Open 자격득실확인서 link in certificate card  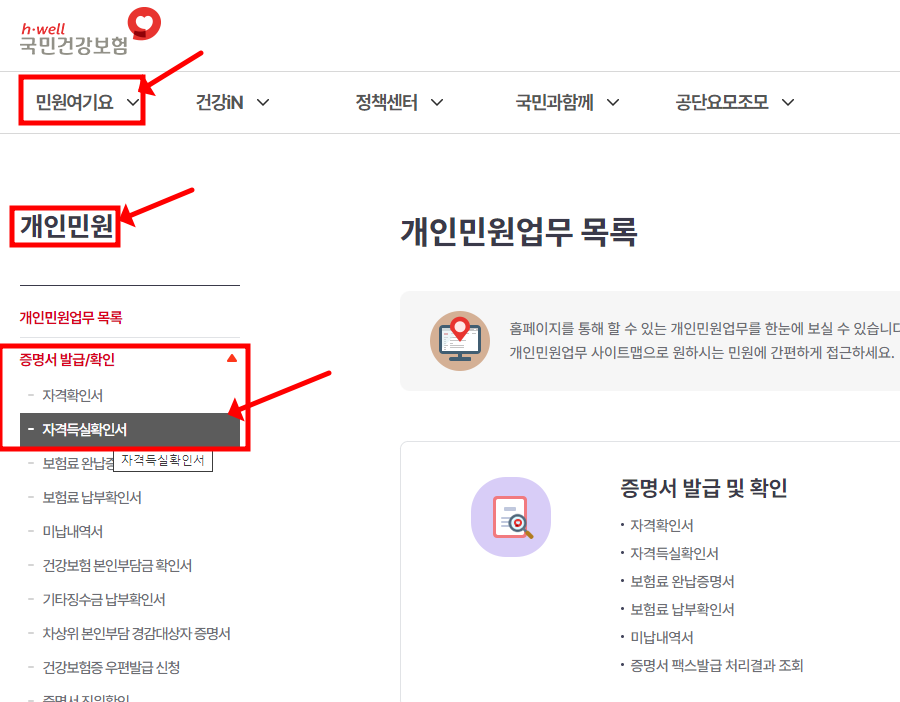tap(674, 553)
